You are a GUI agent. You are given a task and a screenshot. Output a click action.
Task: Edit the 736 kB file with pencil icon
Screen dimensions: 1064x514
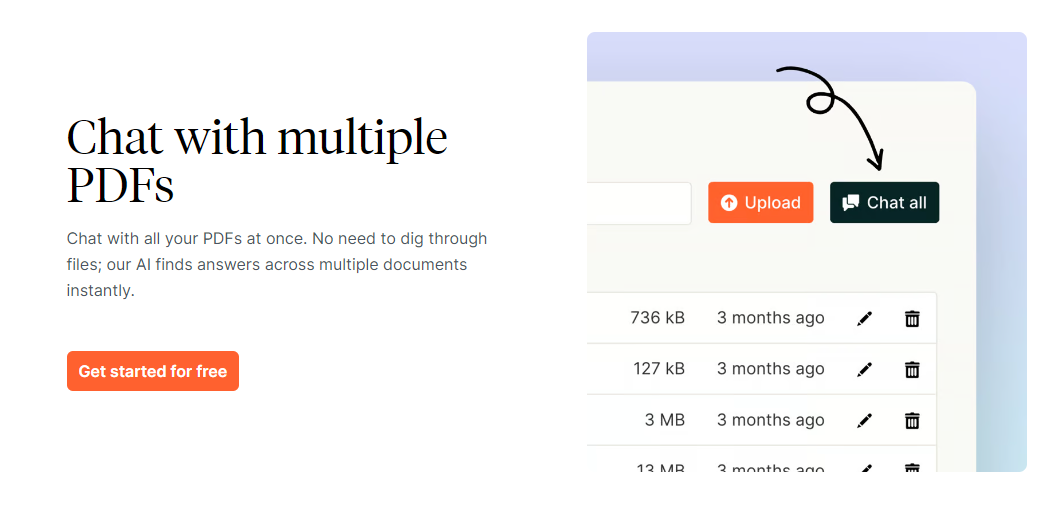pos(865,318)
